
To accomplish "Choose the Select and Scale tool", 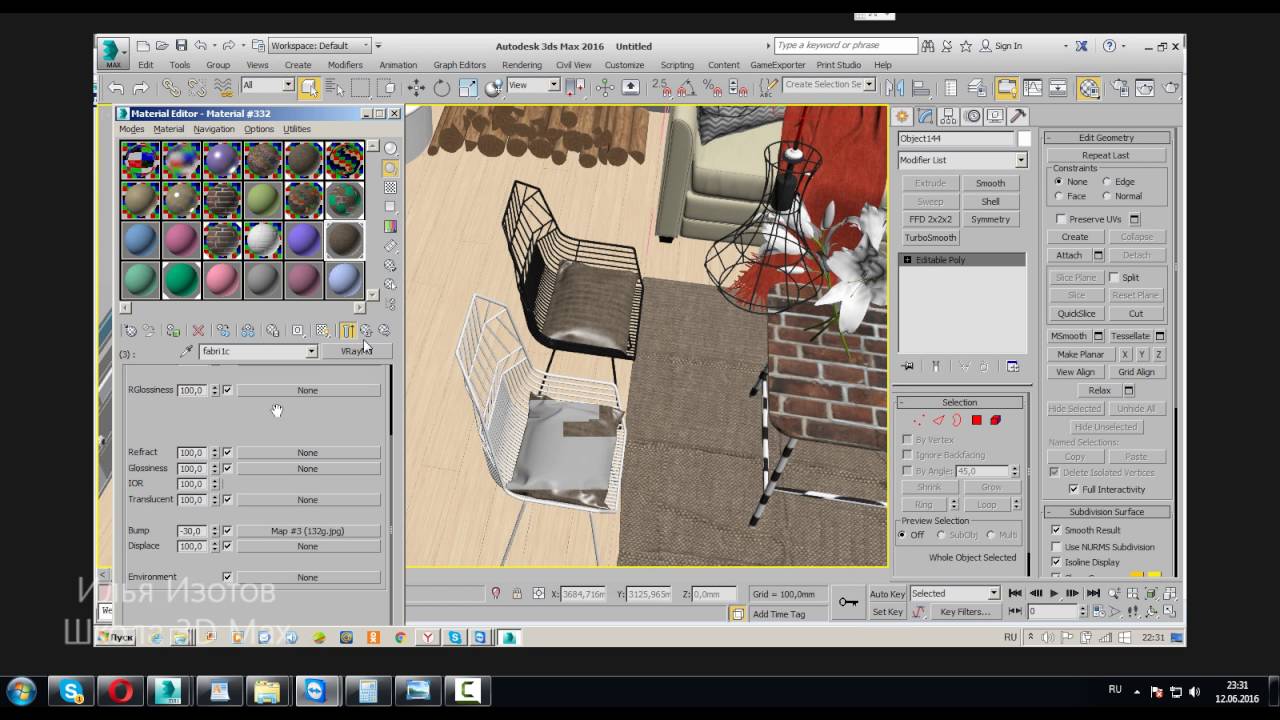I will (x=467, y=87).
